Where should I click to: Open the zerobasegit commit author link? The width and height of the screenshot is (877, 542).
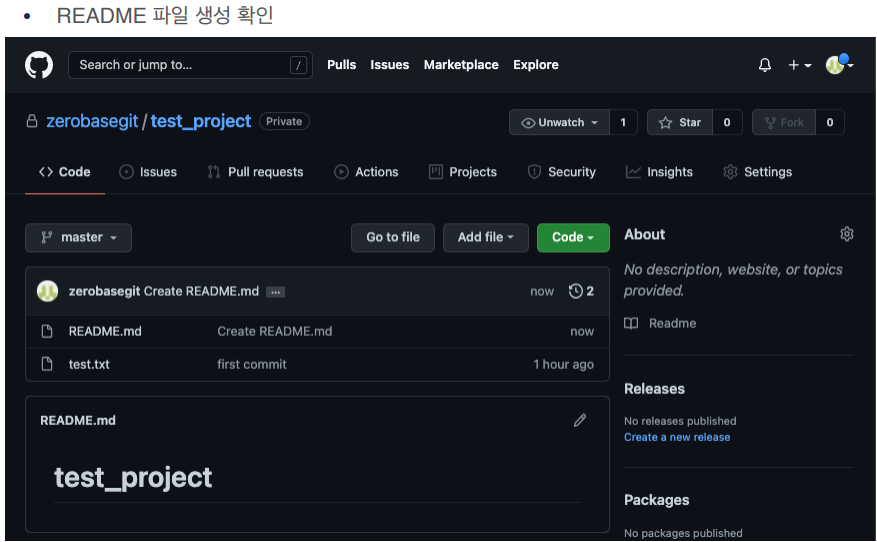[104, 291]
